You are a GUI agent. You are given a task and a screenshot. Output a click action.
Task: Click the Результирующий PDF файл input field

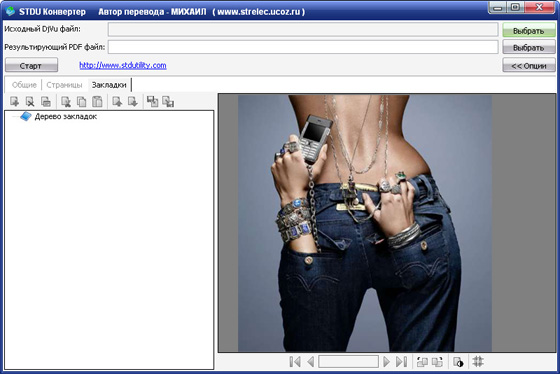click(303, 47)
